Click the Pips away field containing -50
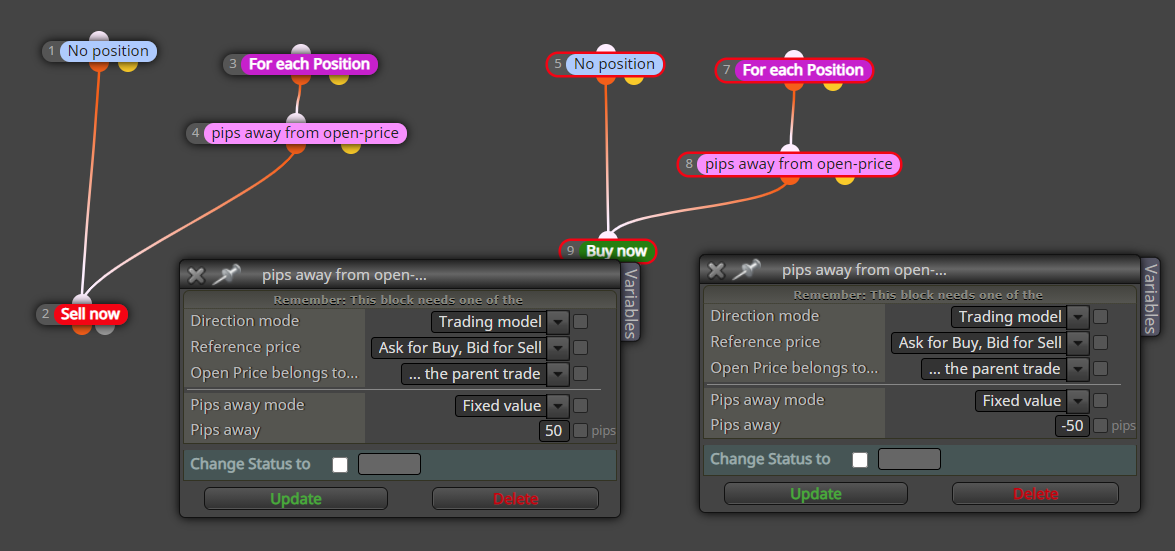This screenshot has width=1175, height=551. [x=1073, y=426]
